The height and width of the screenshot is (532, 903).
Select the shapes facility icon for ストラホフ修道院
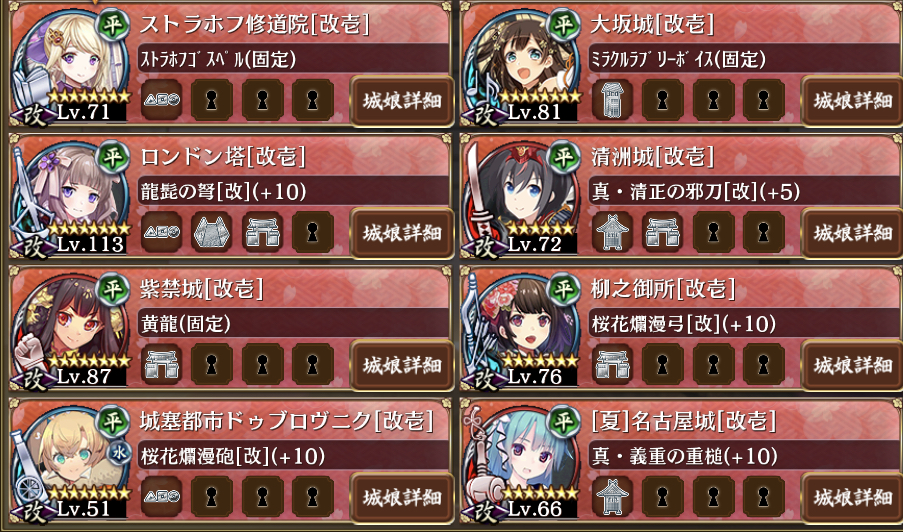point(161,101)
